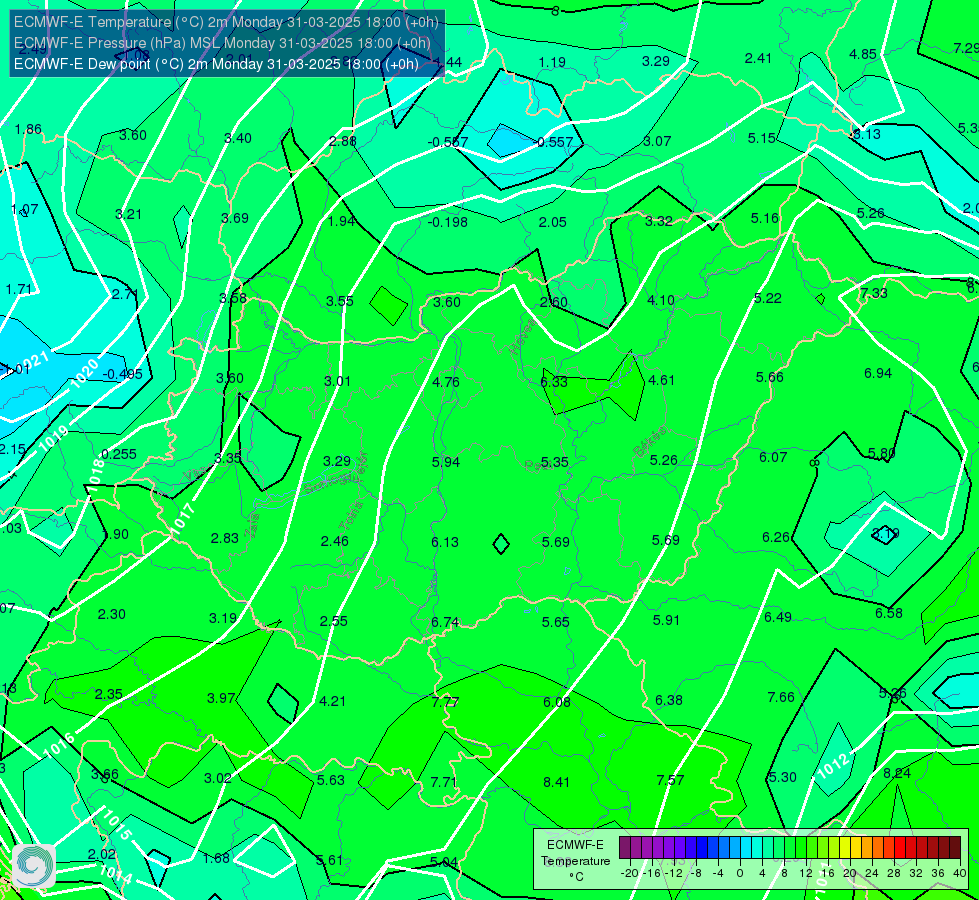
Task: Click the 6.07 dew point value
Action: pyautogui.click(x=773, y=457)
